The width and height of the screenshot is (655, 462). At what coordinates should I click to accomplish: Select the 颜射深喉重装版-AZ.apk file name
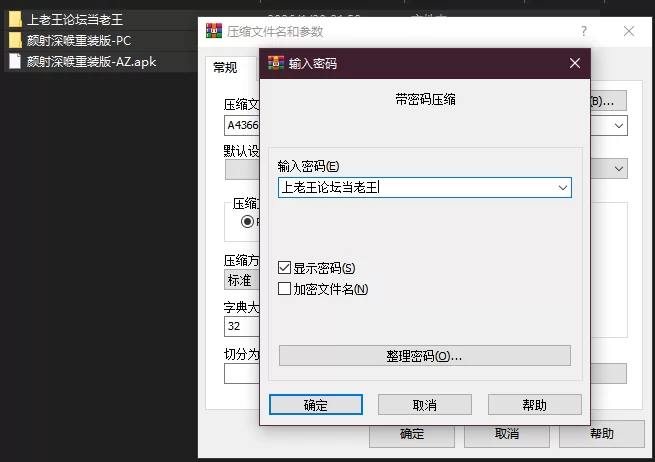point(91,61)
